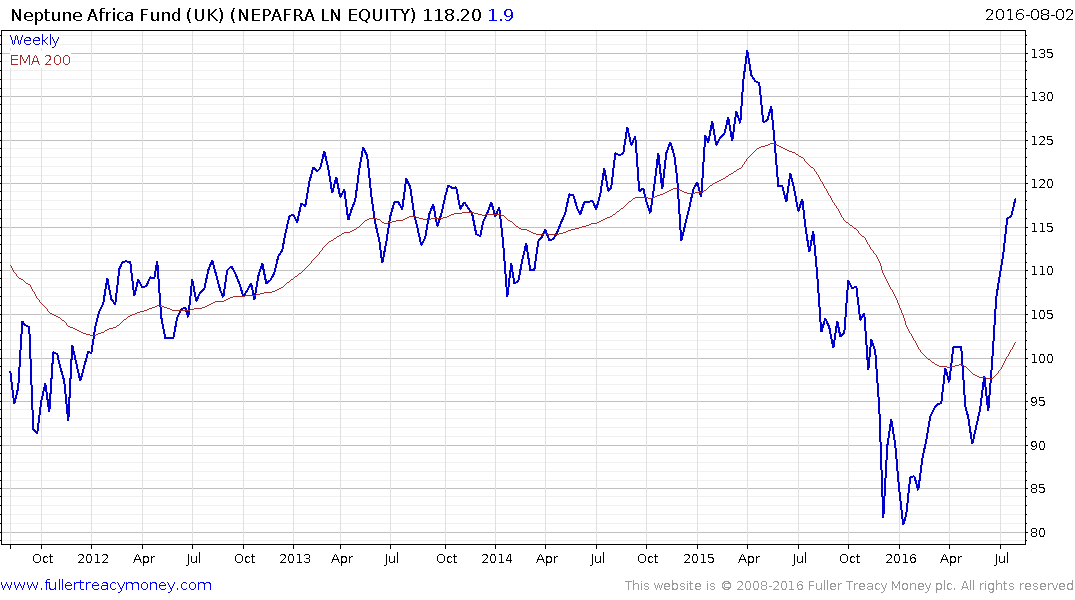Click the 2012 label on the time axis
The image size is (1075, 600).
point(93,558)
